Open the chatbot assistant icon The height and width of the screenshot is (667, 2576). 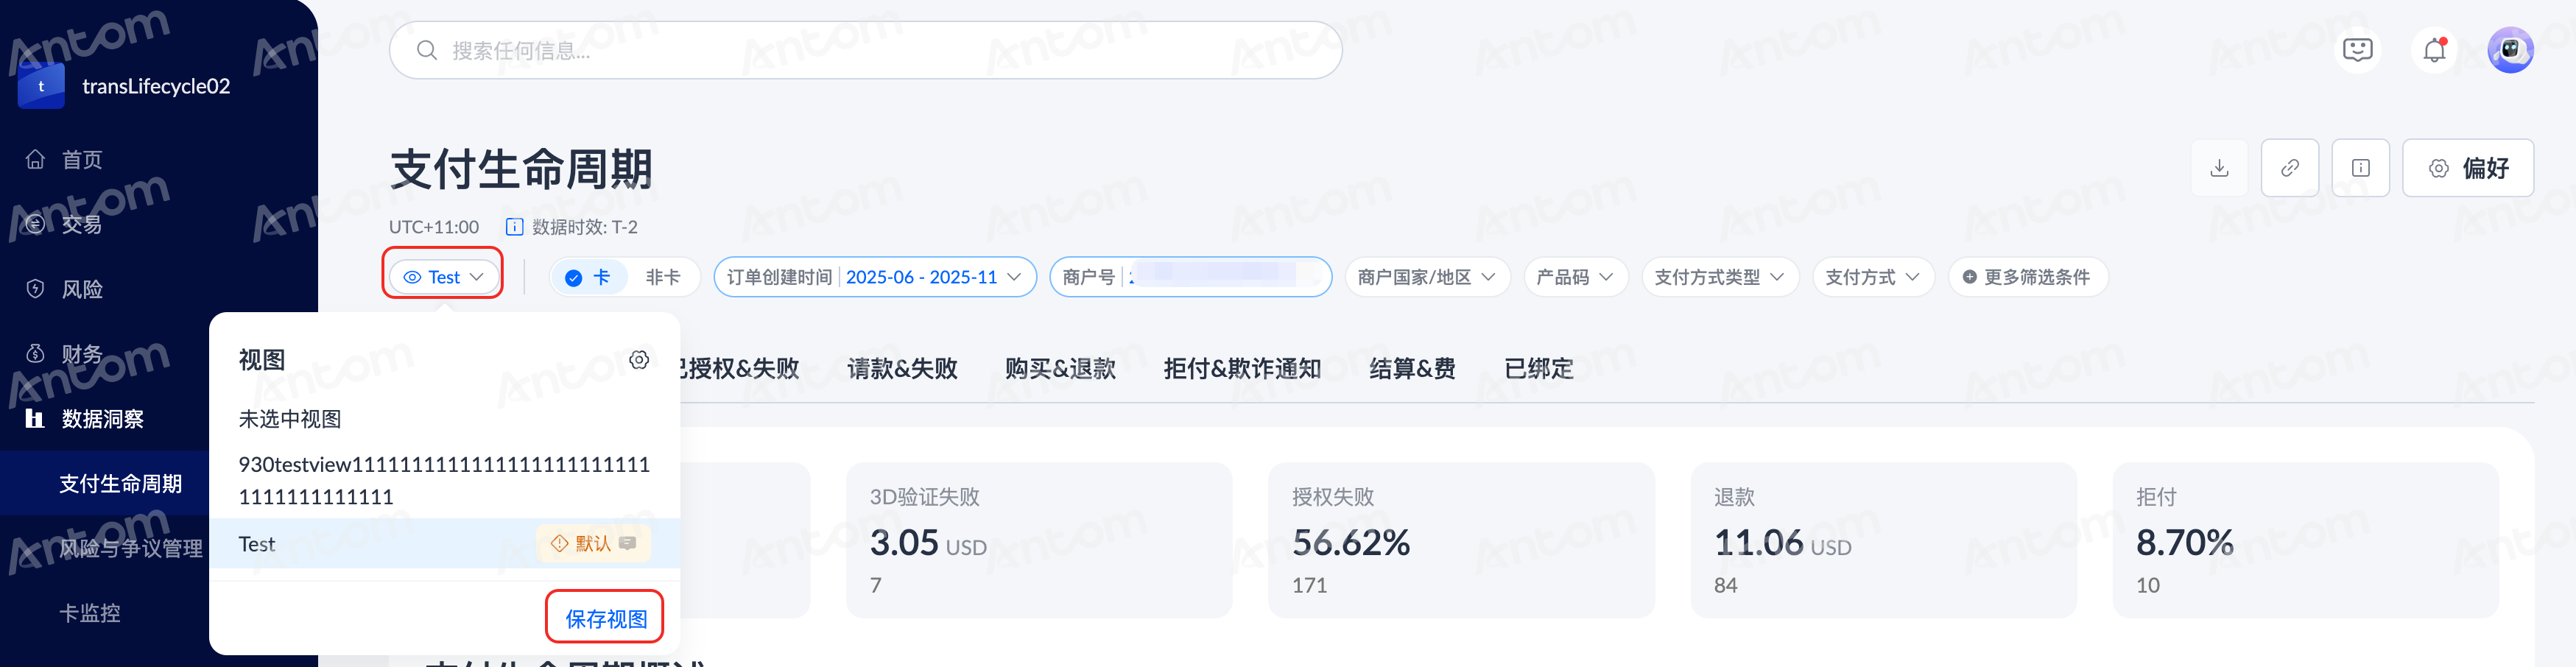click(x=2357, y=50)
